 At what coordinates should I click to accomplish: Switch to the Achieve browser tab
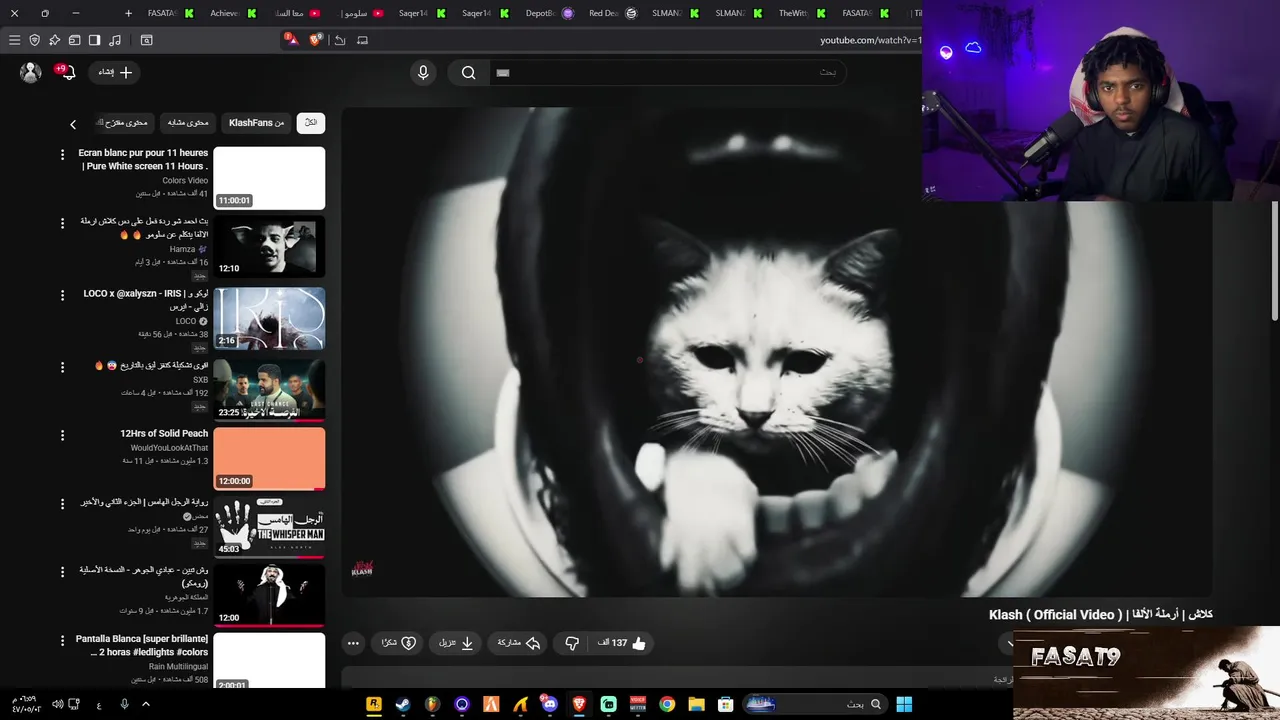(232, 13)
